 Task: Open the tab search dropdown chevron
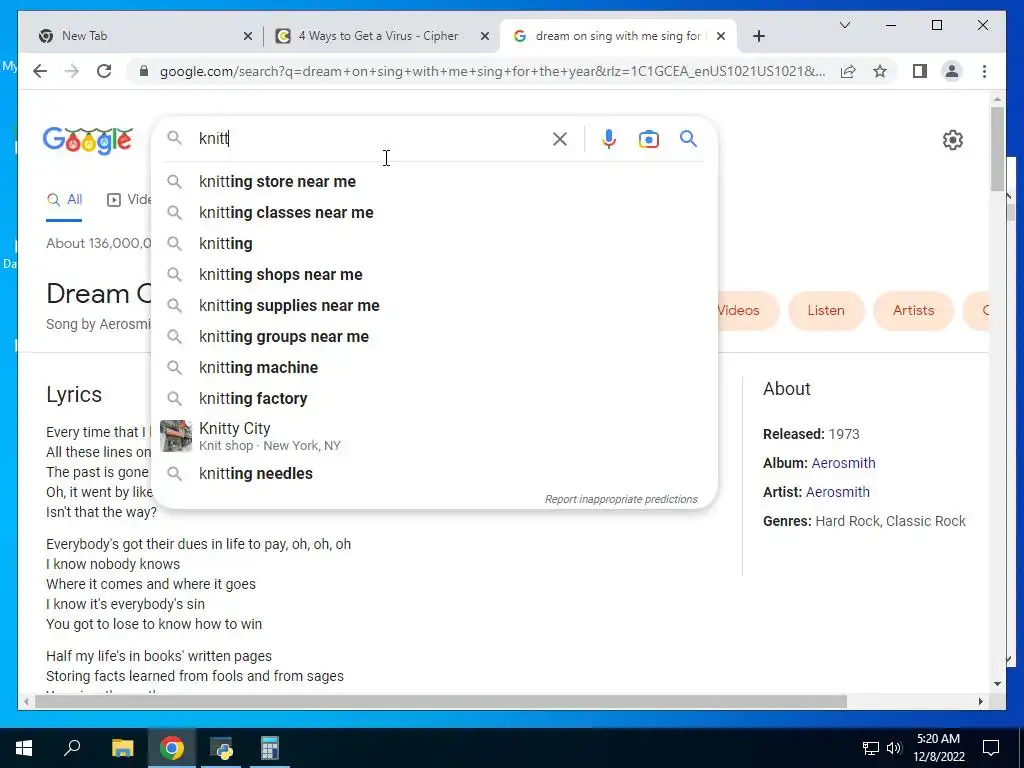tap(844, 25)
